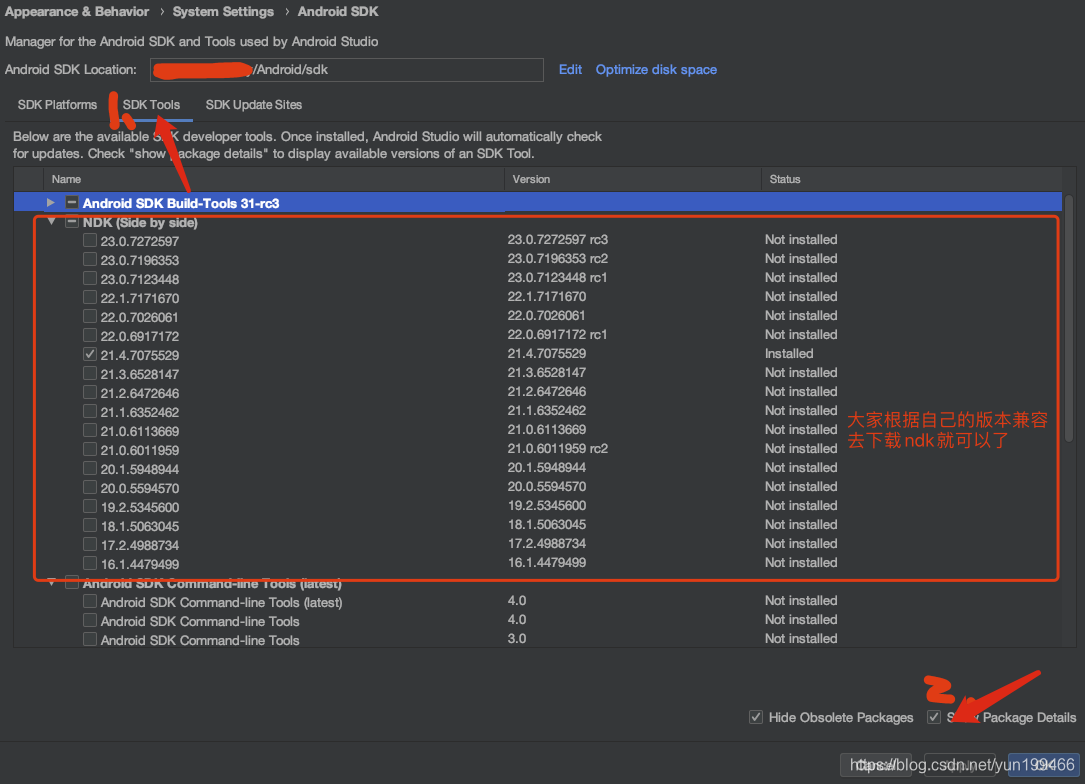Check NDK 22.0.7026061

click(x=90, y=316)
